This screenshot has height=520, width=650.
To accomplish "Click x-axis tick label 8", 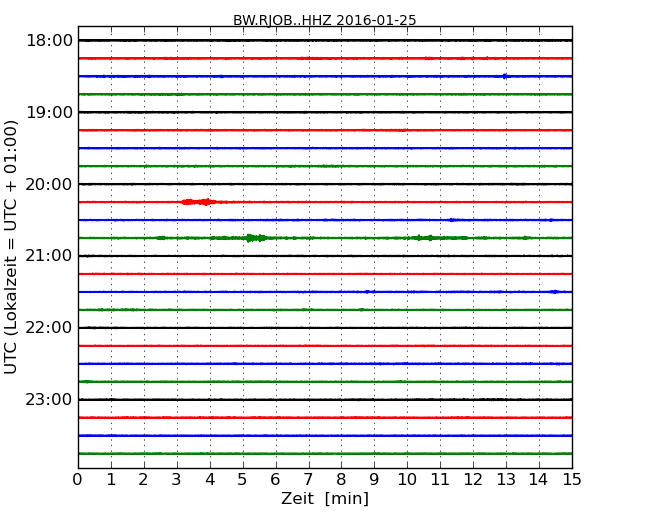I will 341,480.
